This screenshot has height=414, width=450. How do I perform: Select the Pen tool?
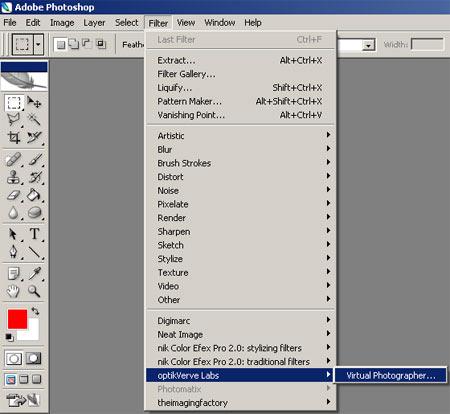pos(14,252)
